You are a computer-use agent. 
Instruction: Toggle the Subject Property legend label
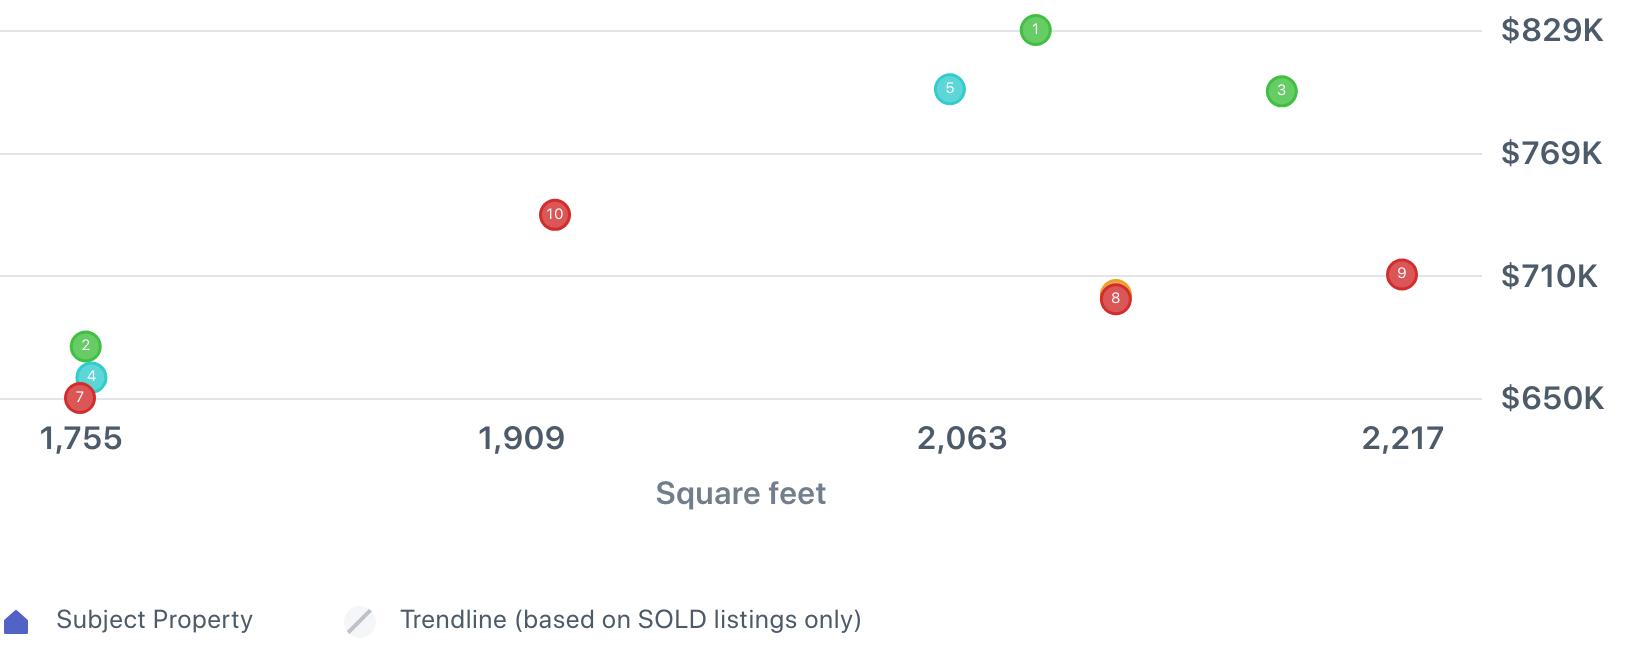(x=154, y=620)
